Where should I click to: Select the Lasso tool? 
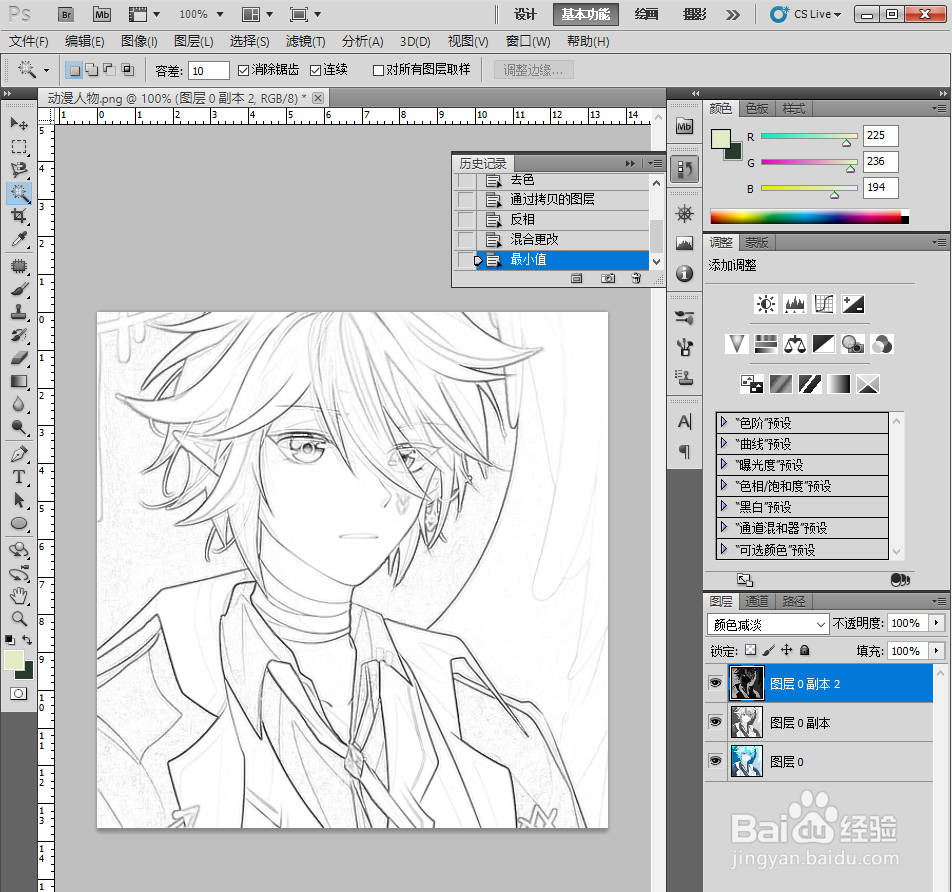pyautogui.click(x=19, y=170)
